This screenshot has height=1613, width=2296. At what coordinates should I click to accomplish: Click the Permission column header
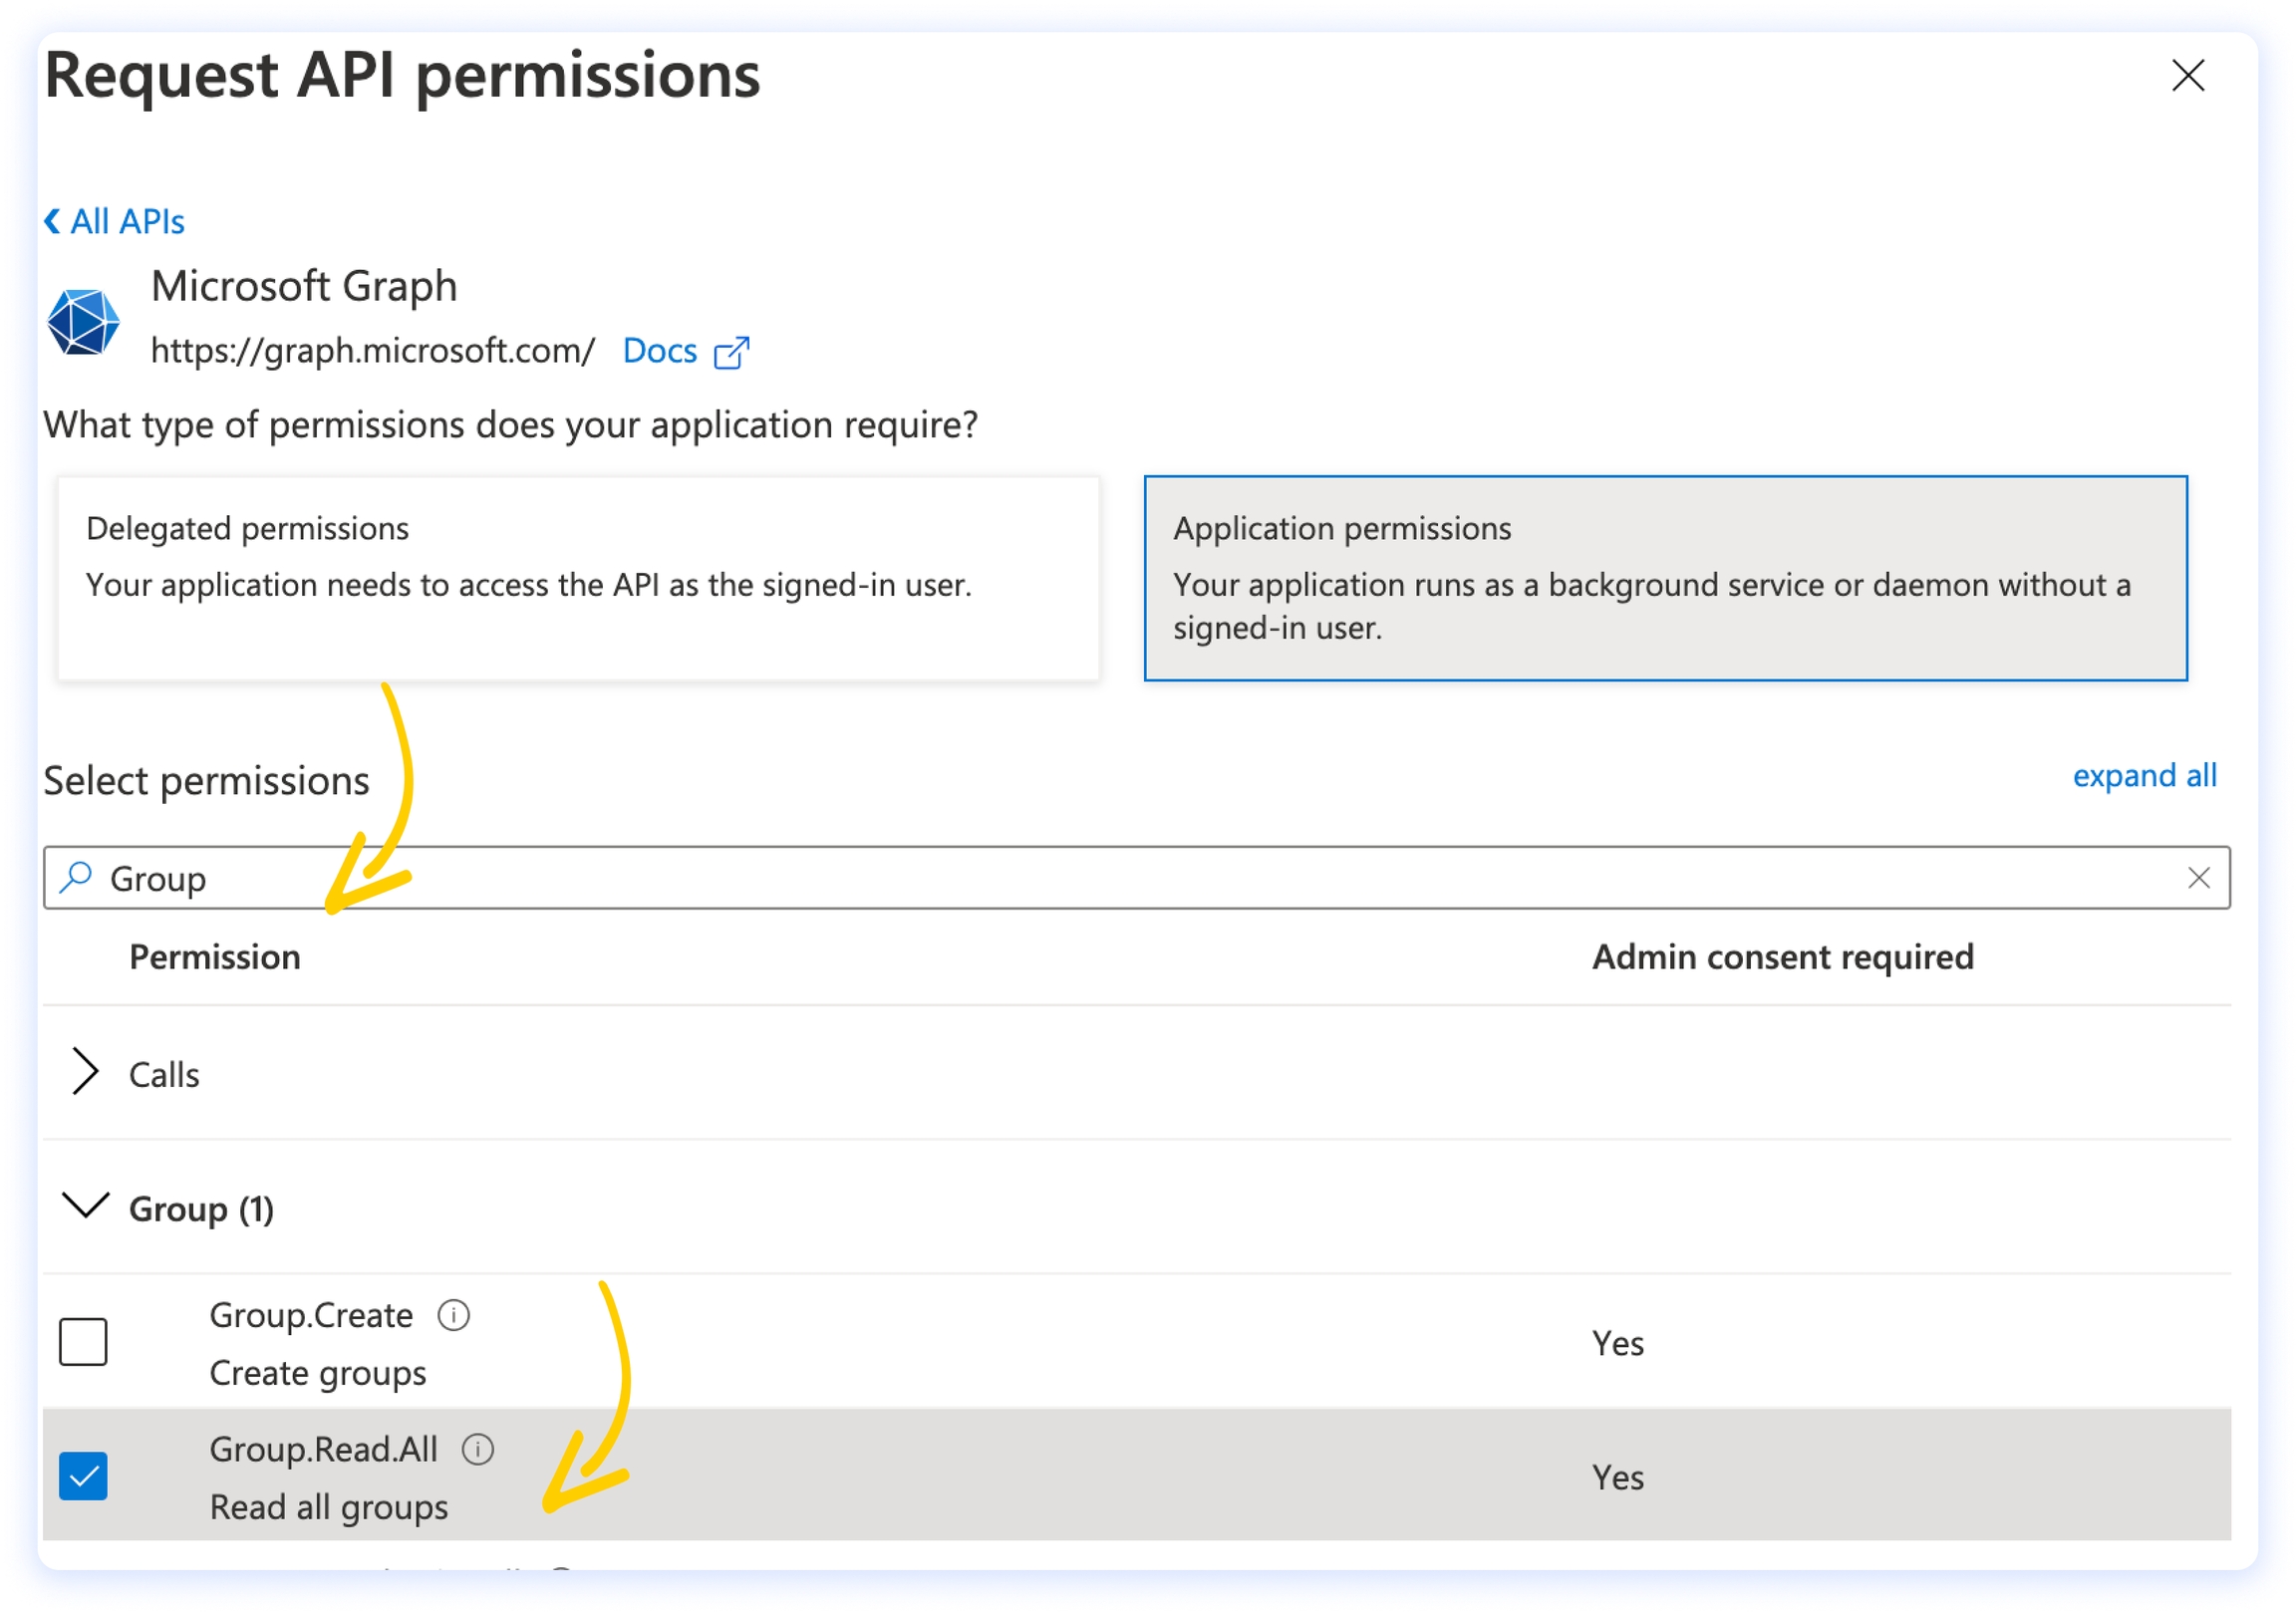(x=215, y=957)
